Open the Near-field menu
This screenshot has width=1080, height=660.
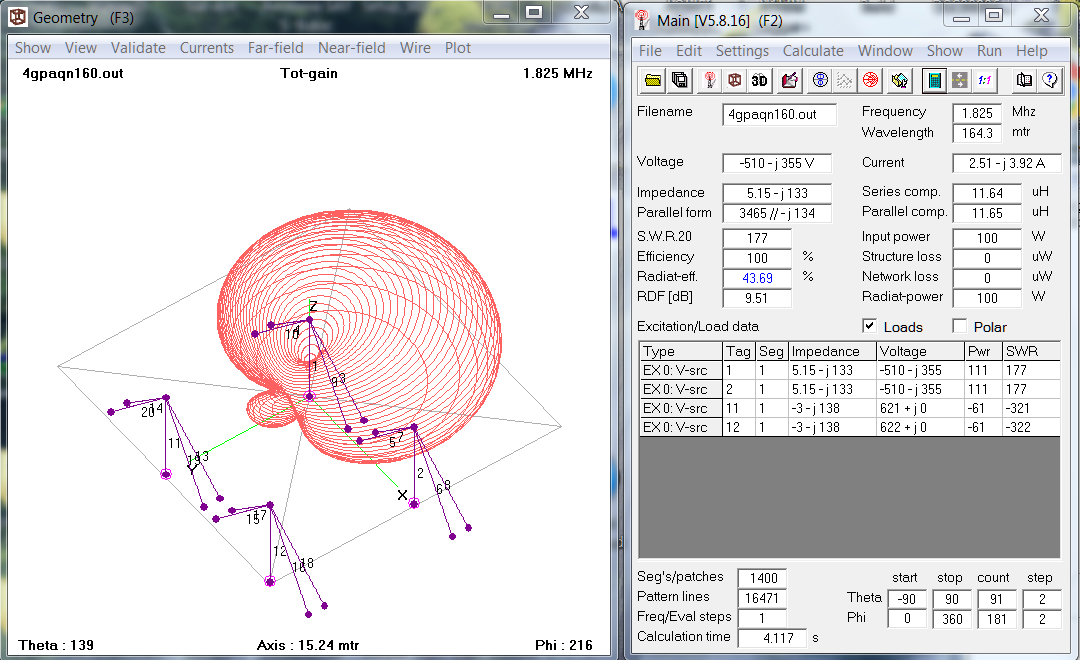(x=352, y=48)
